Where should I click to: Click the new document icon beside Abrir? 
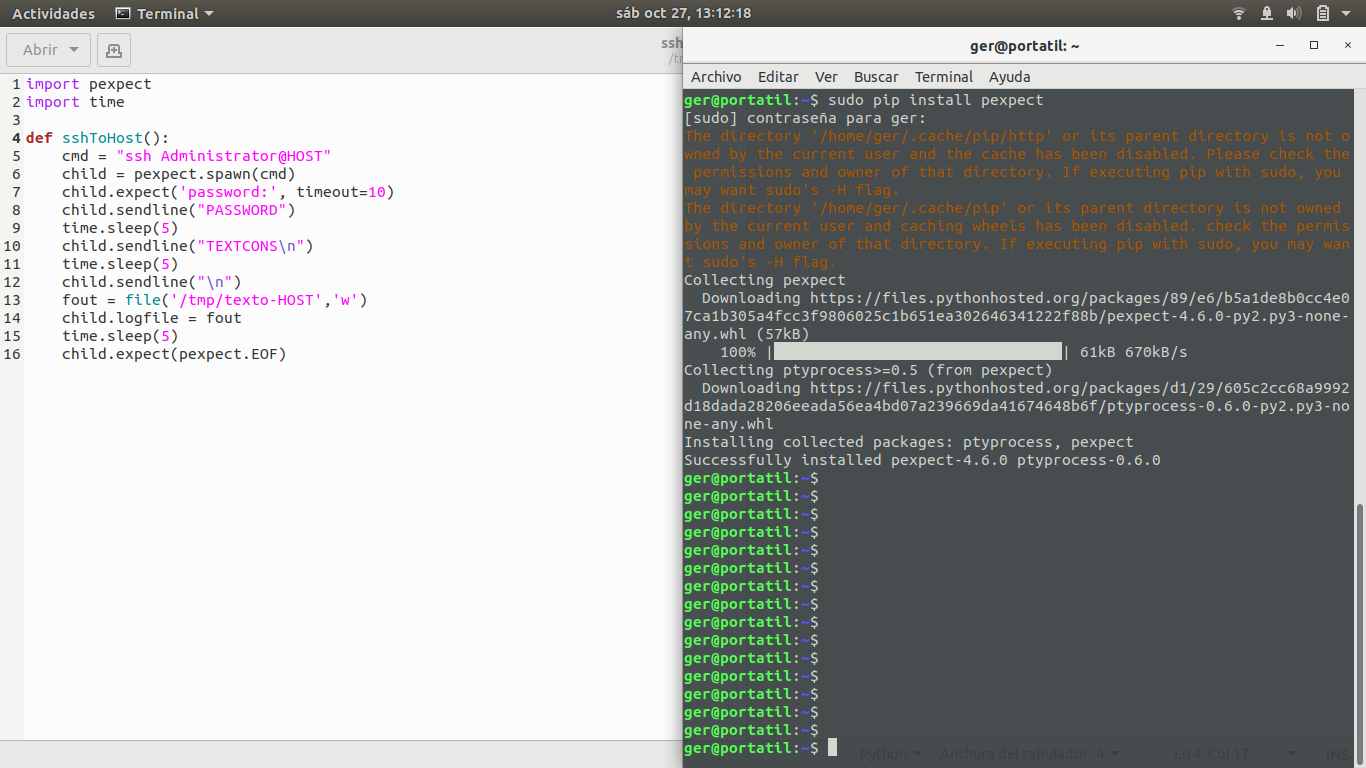(113, 50)
